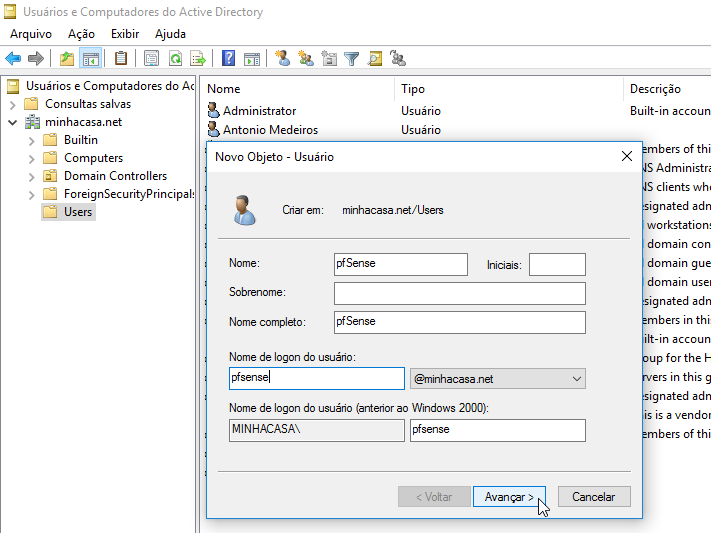The image size is (711, 533).
Task: Go up one level with folder icon
Action: coord(67,59)
